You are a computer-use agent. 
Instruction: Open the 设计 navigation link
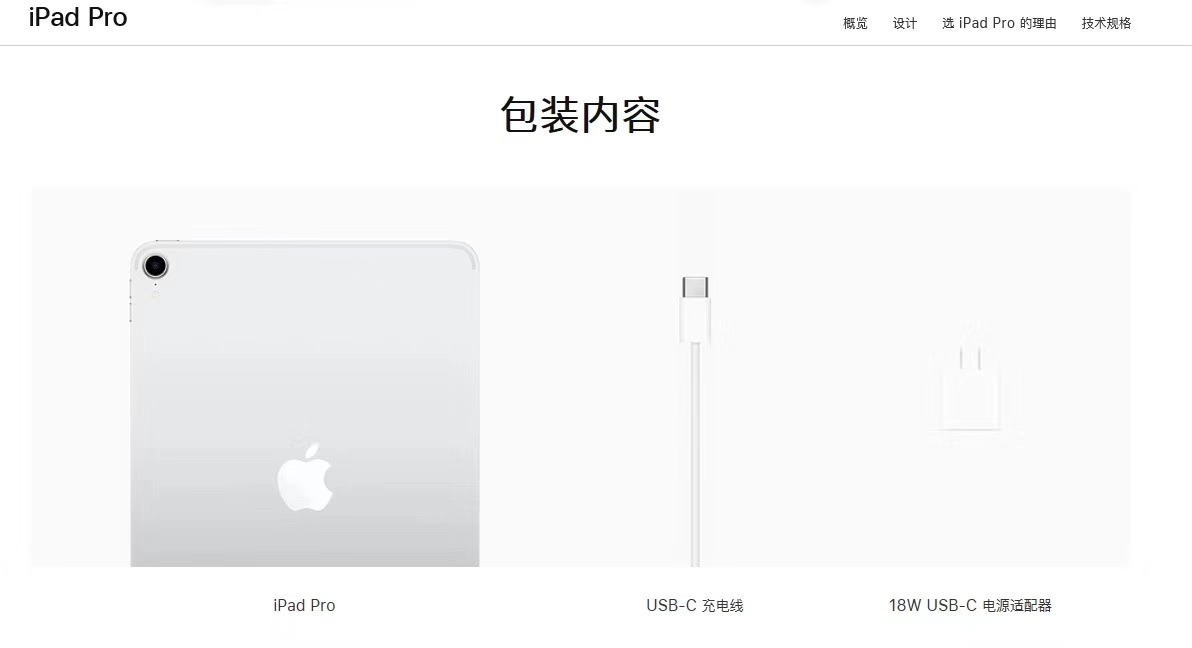coord(904,24)
